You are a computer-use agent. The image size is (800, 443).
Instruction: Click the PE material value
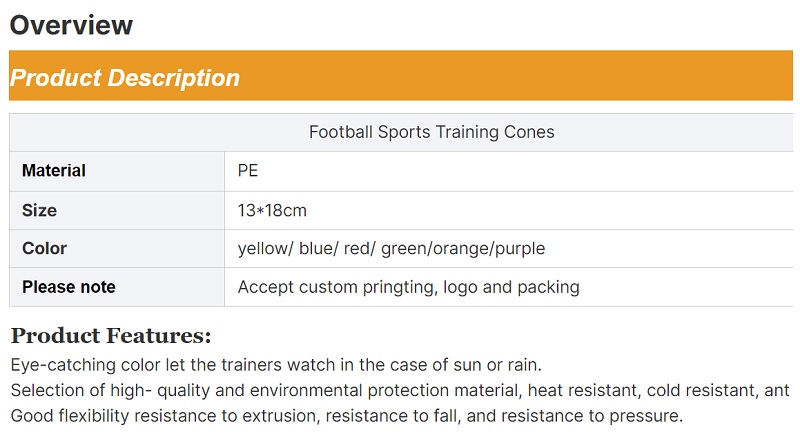click(x=248, y=170)
